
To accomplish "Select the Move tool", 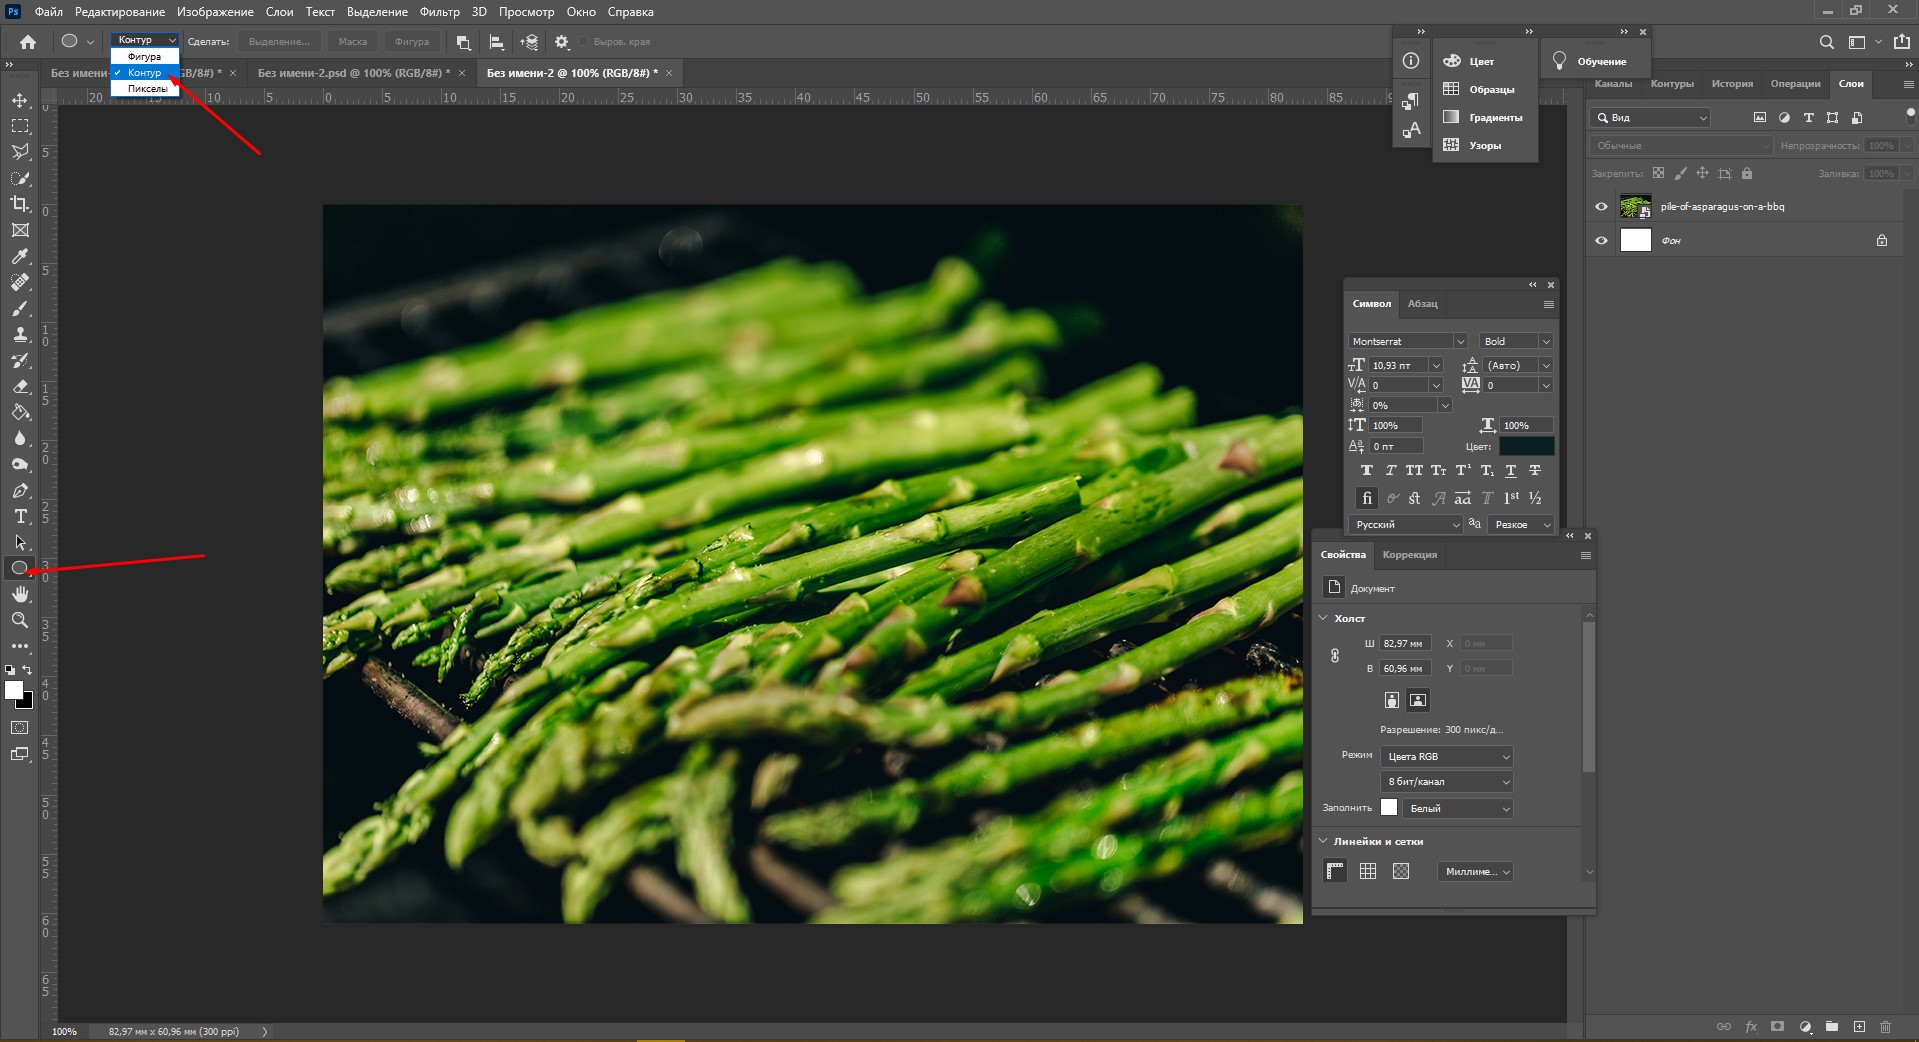I will tap(20, 100).
